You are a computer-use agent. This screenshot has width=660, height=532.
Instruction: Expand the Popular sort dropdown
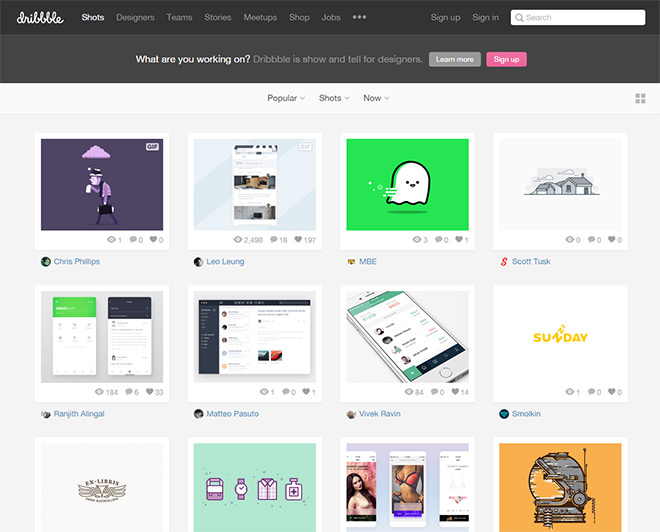point(286,98)
